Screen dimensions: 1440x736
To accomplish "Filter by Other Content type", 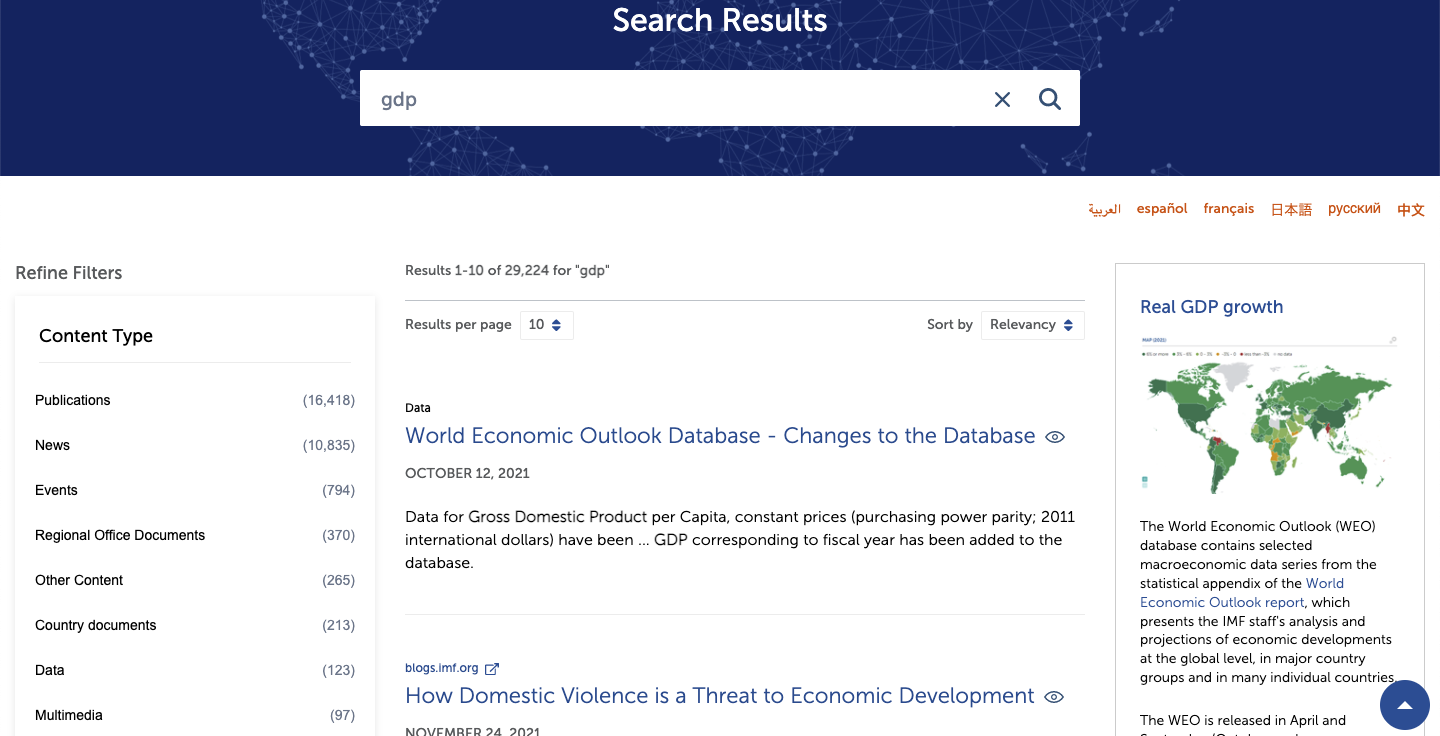I will pyautogui.click(x=195, y=580).
